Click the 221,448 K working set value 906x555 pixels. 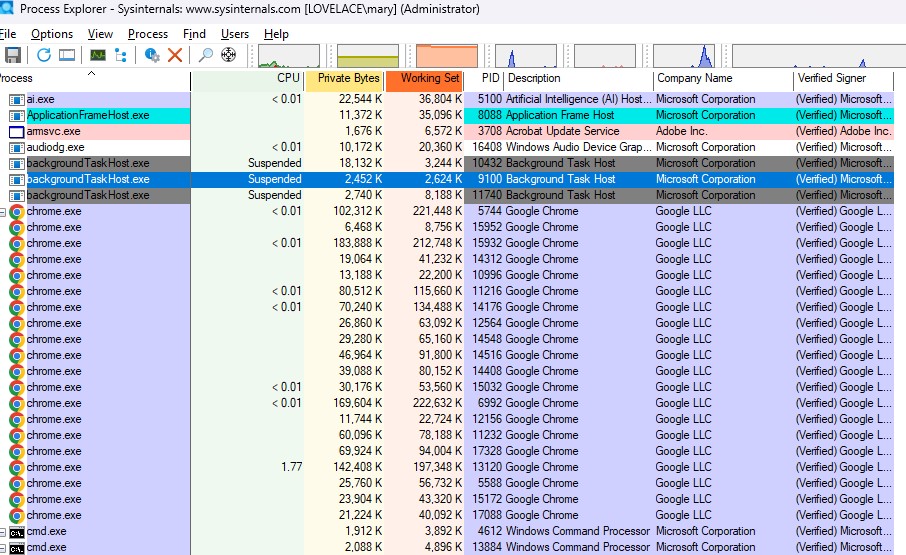coord(437,211)
